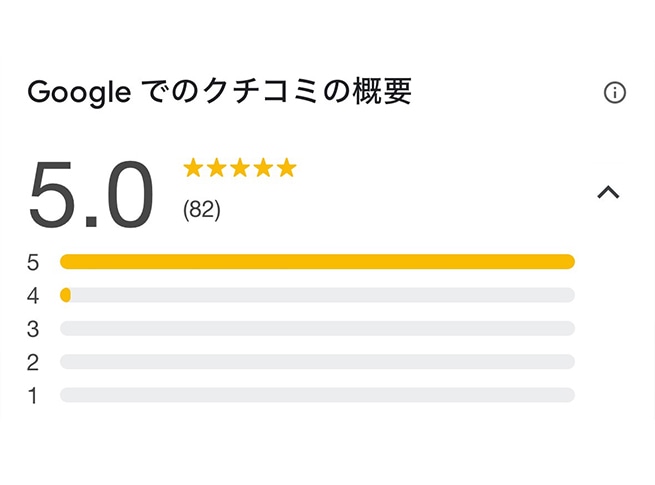Select the 2-star rating bar

coord(317,362)
